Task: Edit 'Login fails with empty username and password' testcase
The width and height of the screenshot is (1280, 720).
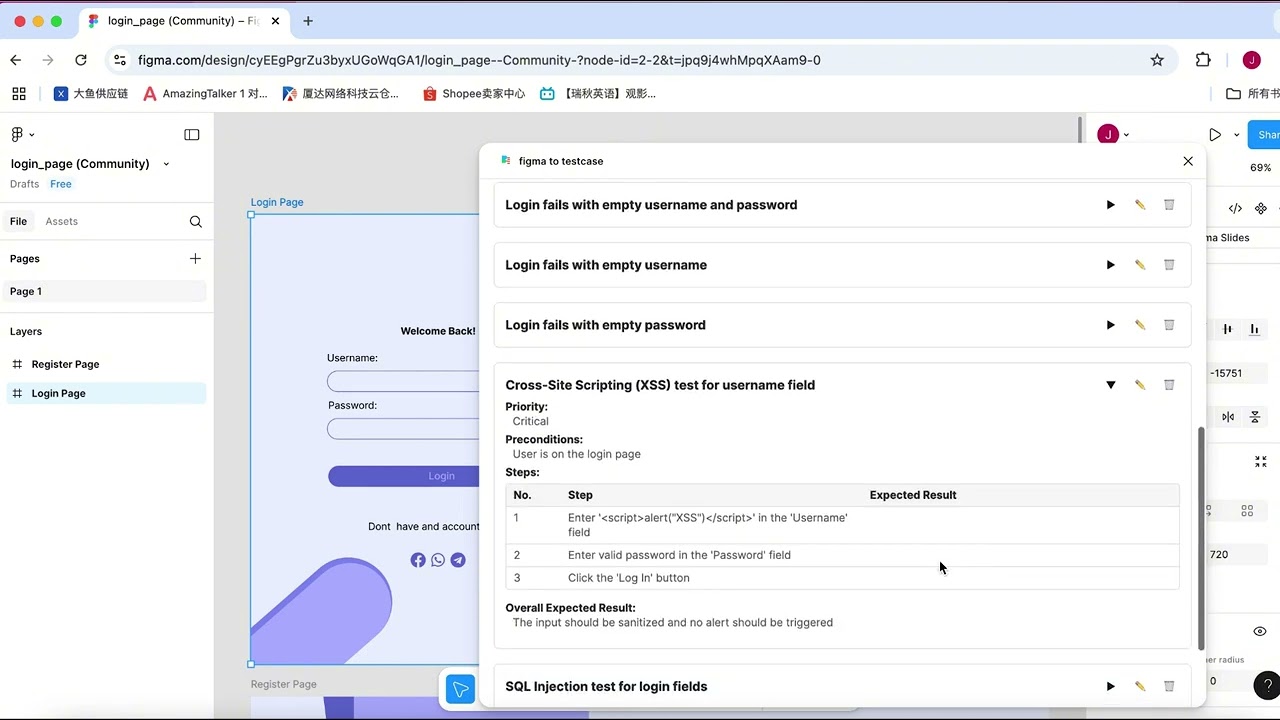Action: [1140, 205]
